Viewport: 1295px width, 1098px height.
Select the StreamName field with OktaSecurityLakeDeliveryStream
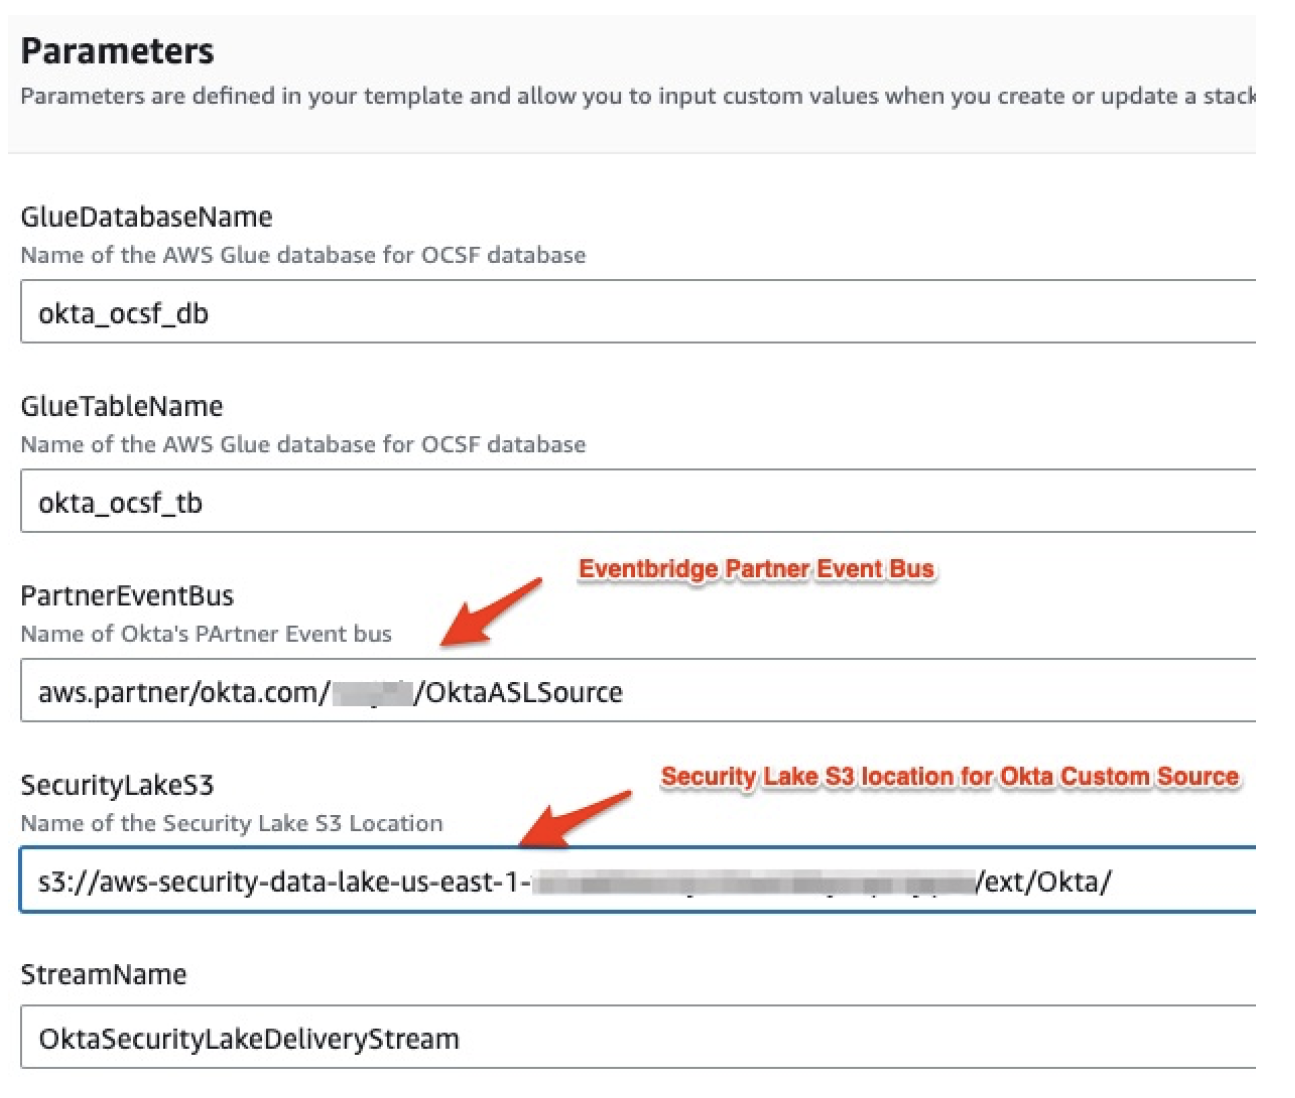[637, 1039]
